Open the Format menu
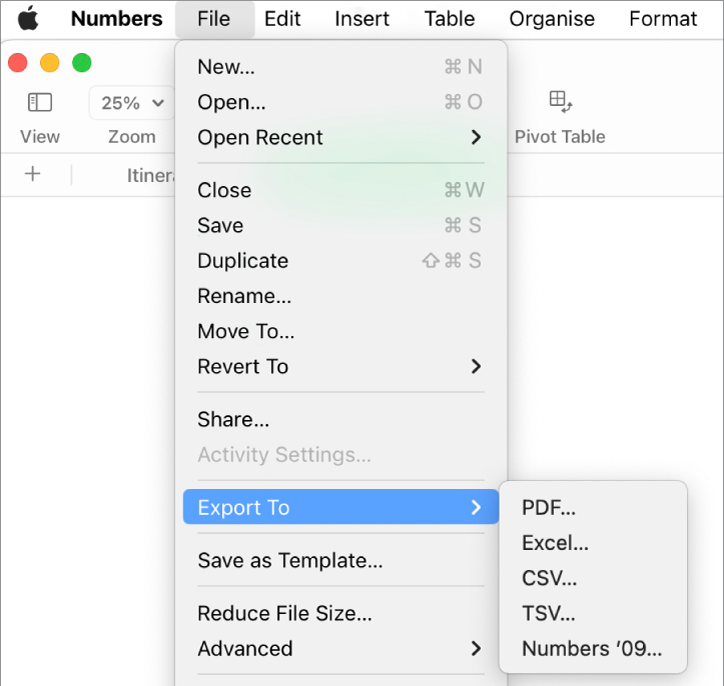 663,19
